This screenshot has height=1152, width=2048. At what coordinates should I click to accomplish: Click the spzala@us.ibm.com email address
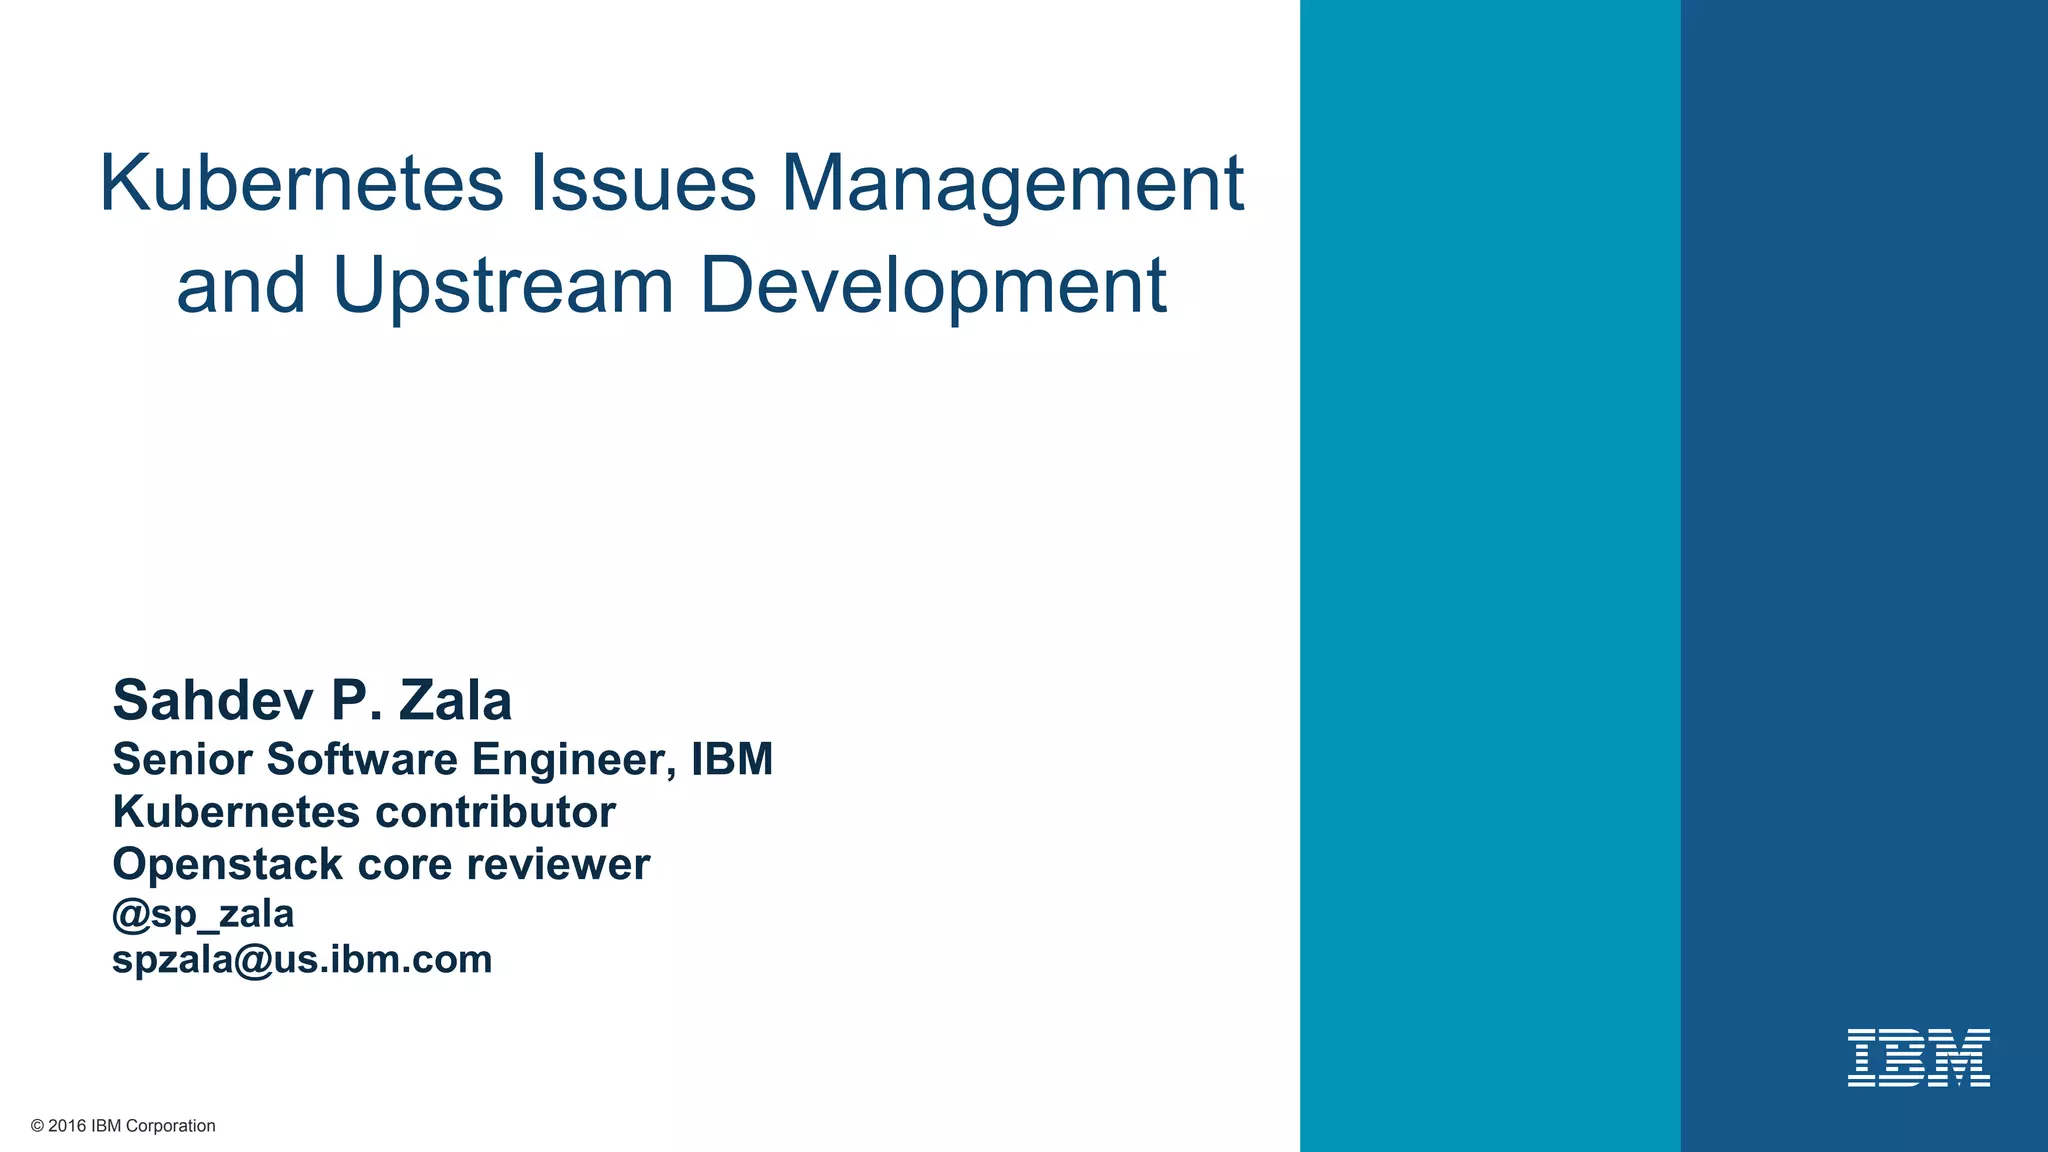click(x=302, y=960)
